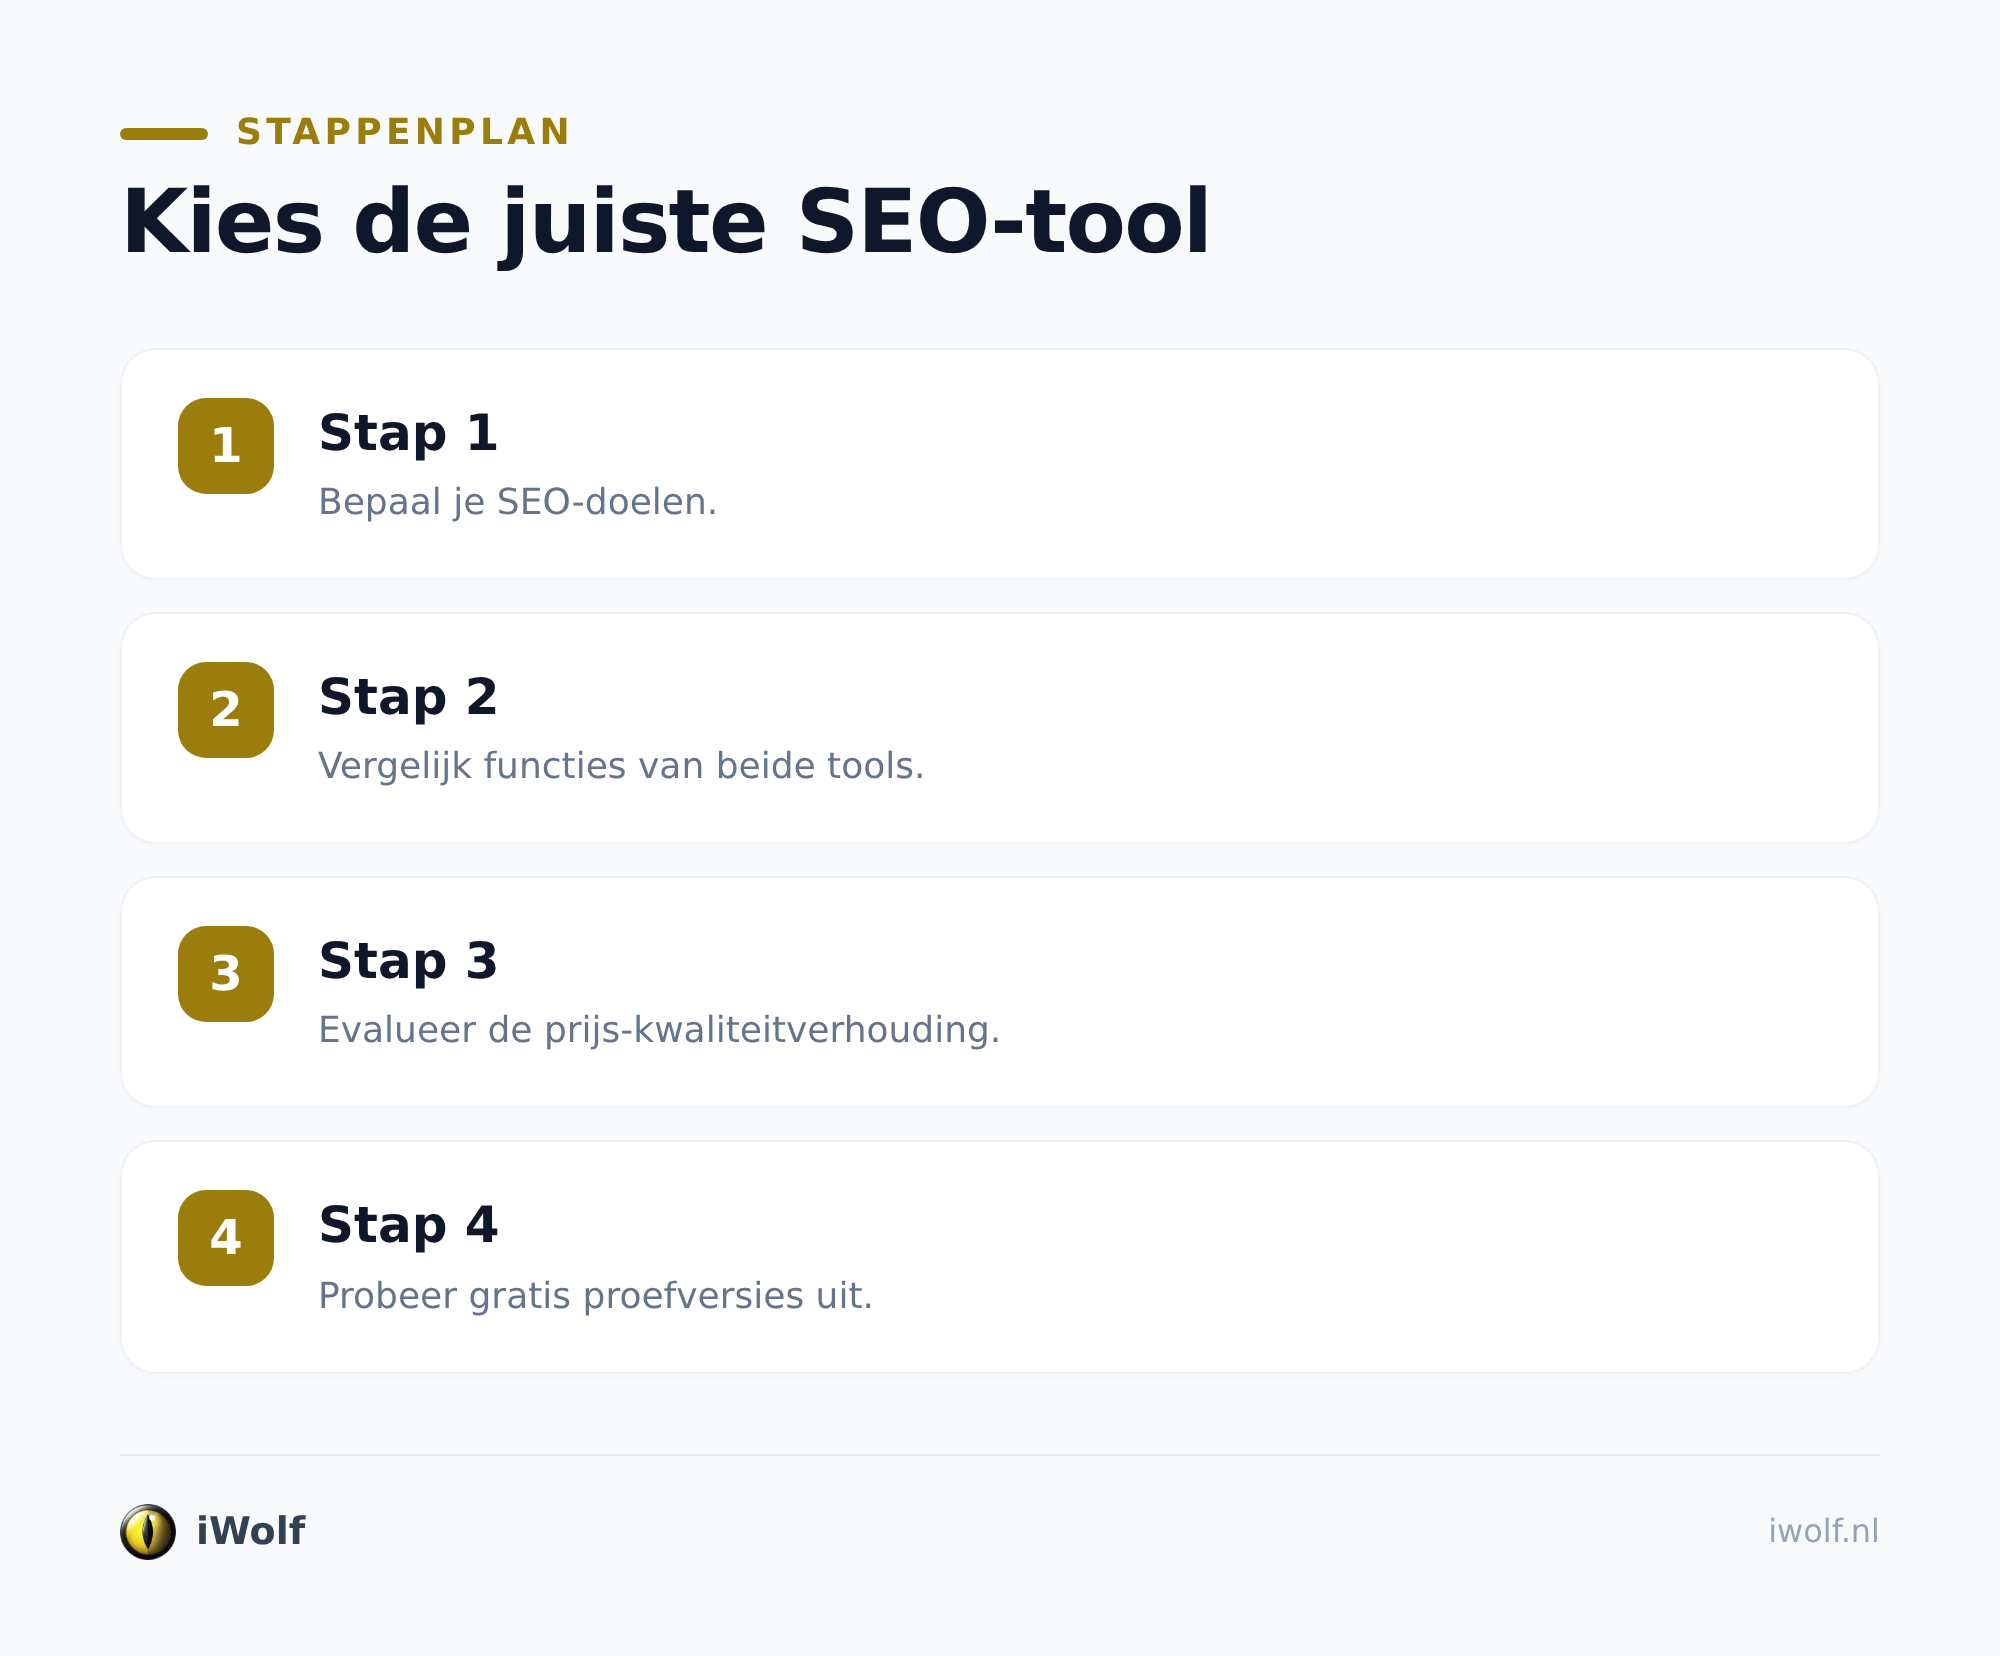Select the text Evalueer de prijs-kwaliteitverhouding.
This screenshot has height=1656, width=2000.
[x=659, y=1030]
